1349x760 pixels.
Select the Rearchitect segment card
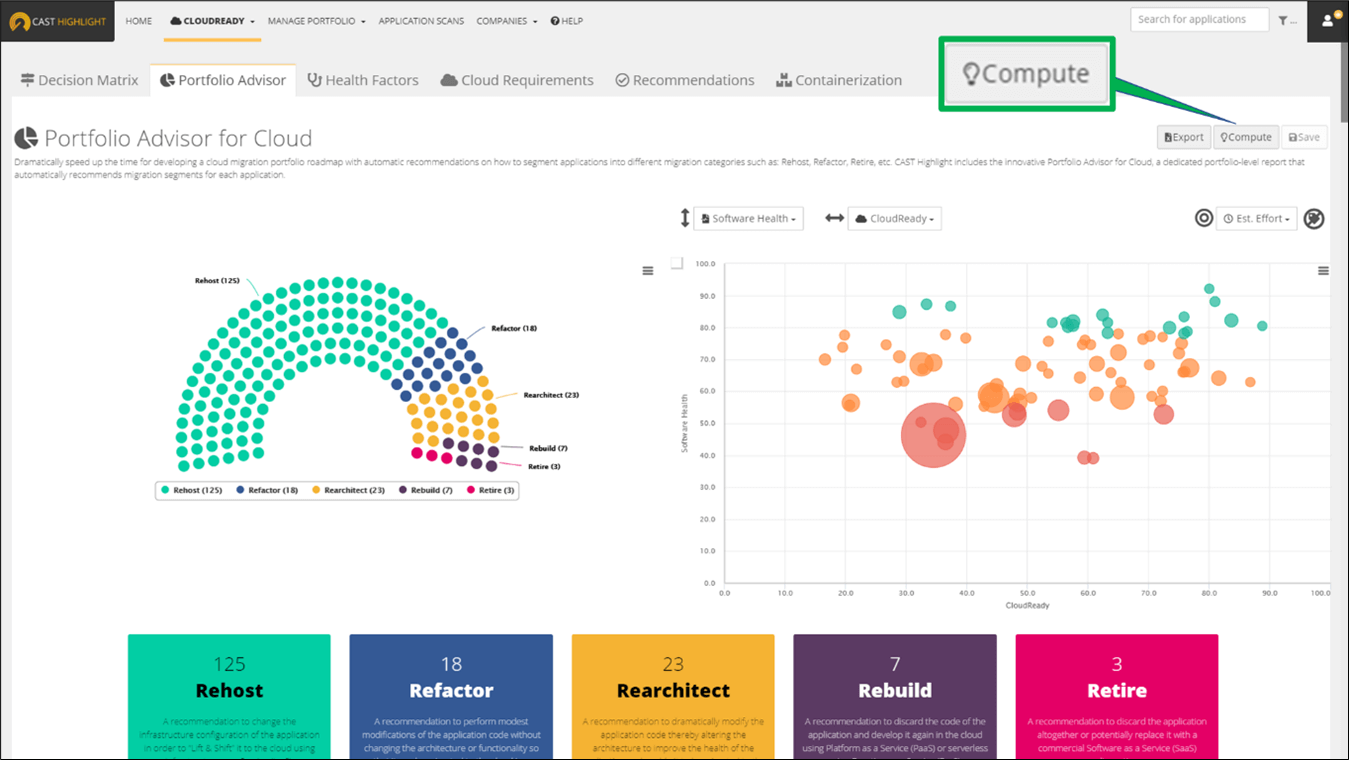(672, 695)
